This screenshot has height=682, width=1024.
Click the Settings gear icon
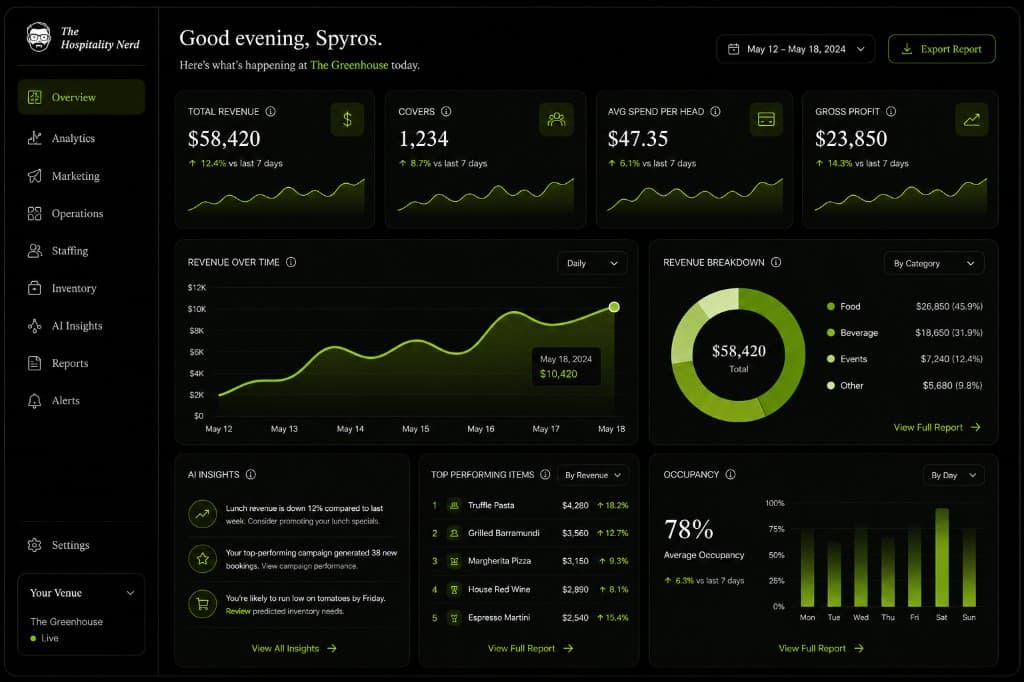point(35,545)
